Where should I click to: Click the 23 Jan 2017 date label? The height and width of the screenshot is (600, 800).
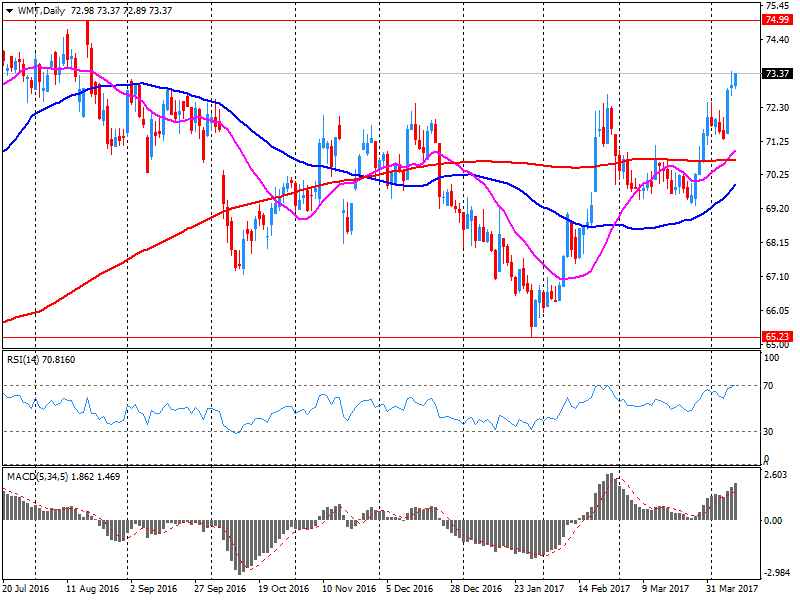click(539, 588)
